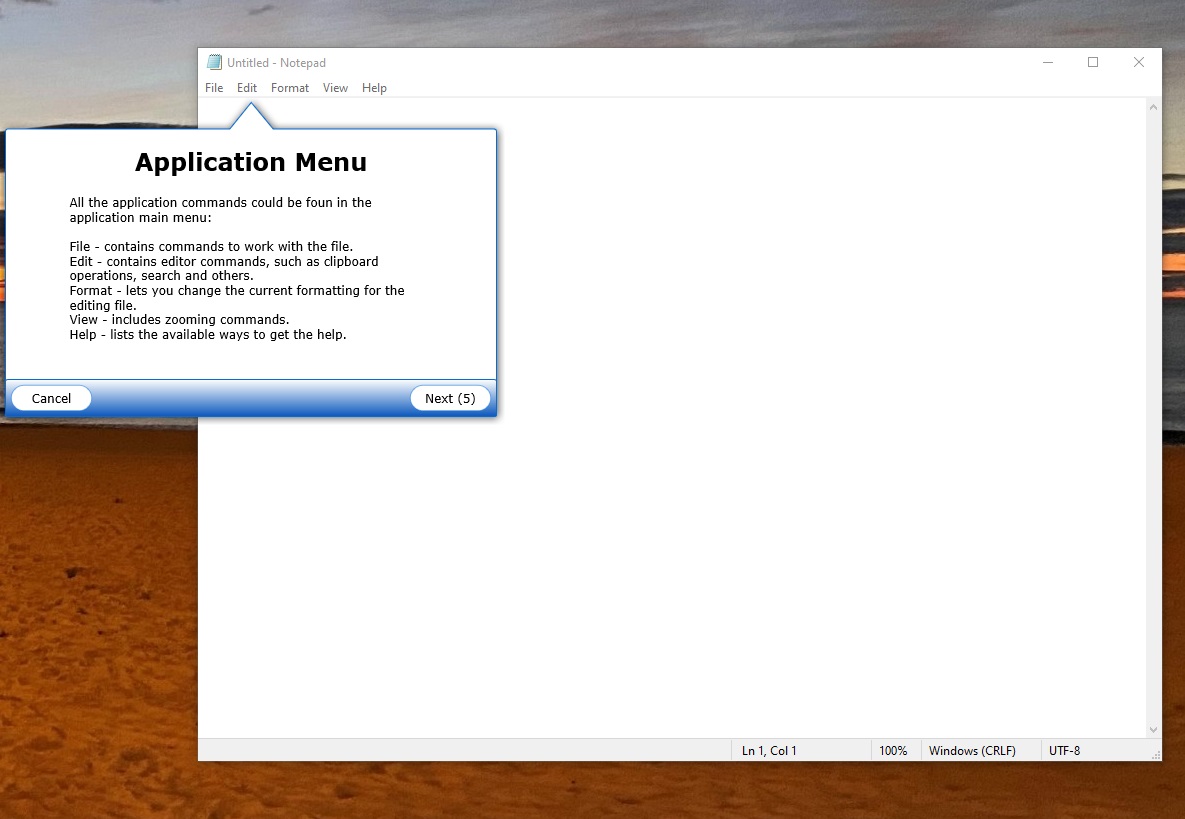The height and width of the screenshot is (819, 1185).
Task: Click the resize grip in the status bar corner
Action: (1156, 755)
